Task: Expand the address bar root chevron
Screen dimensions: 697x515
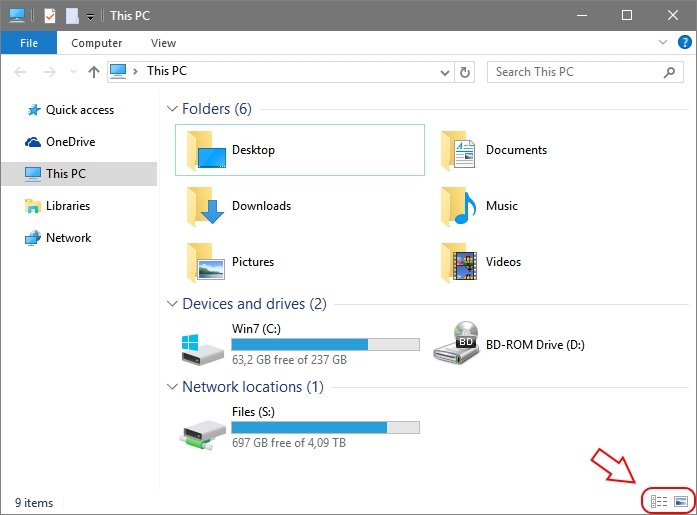Action: [x=135, y=72]
